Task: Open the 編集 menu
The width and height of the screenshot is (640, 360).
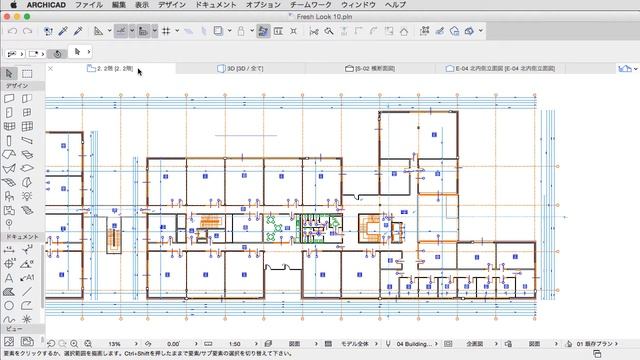Action: pos(119,5)
